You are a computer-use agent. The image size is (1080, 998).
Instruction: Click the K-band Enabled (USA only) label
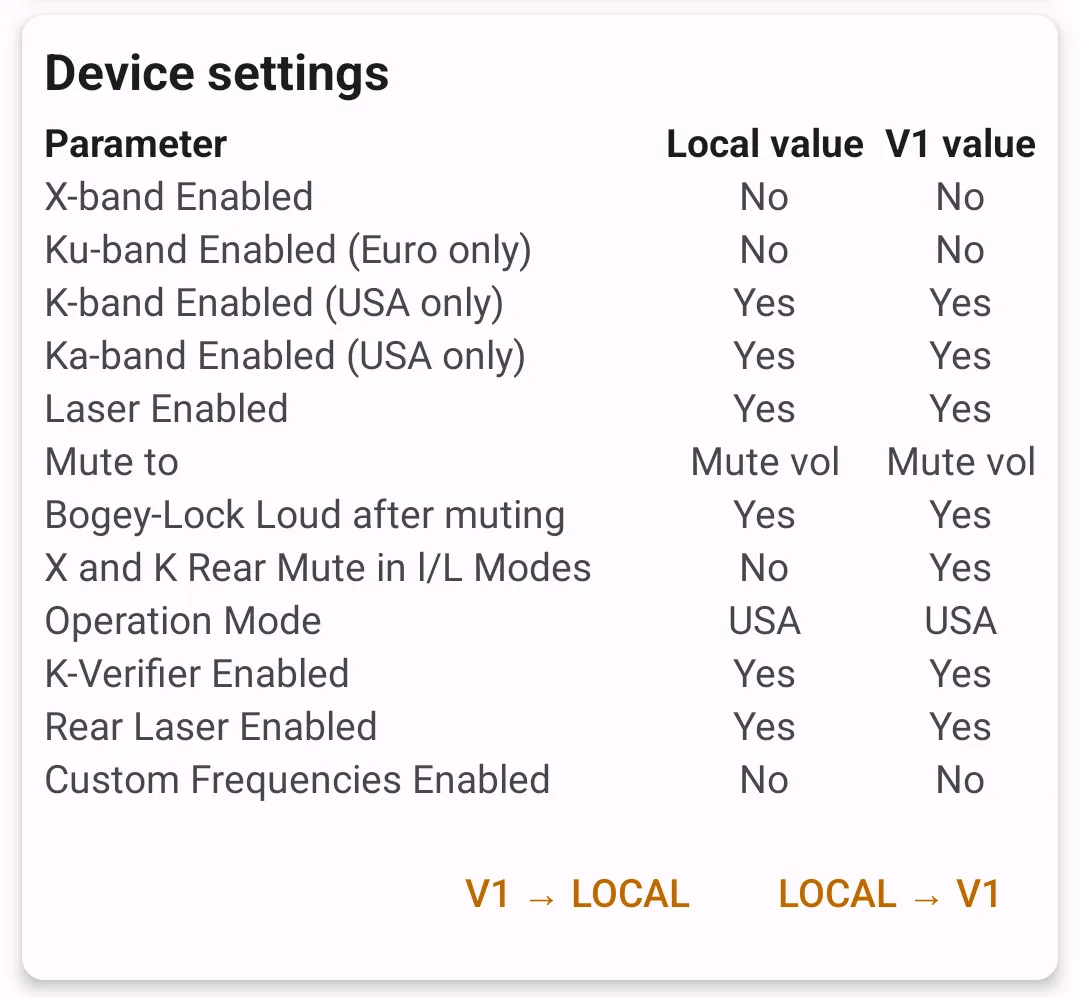pyautogui.click(x=274, y=303)
